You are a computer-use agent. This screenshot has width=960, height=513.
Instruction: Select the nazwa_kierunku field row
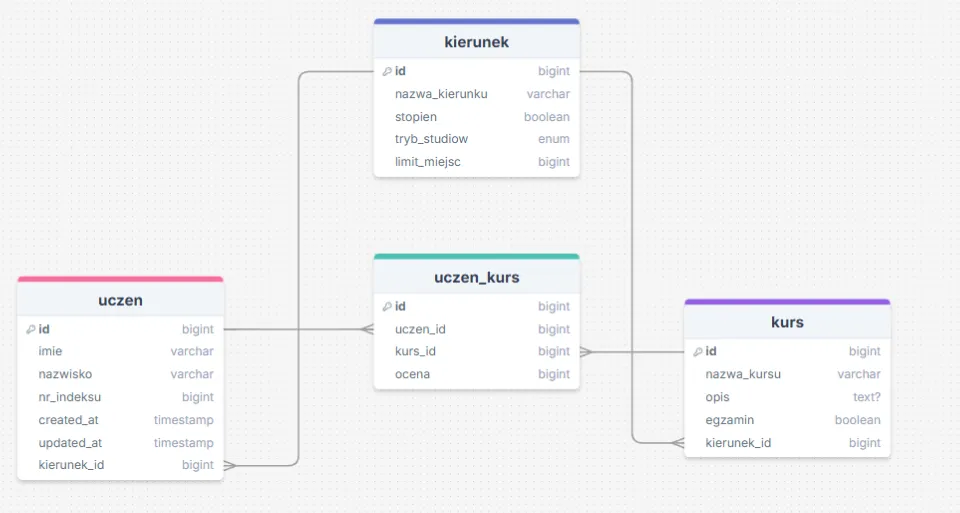pos(476,94)
